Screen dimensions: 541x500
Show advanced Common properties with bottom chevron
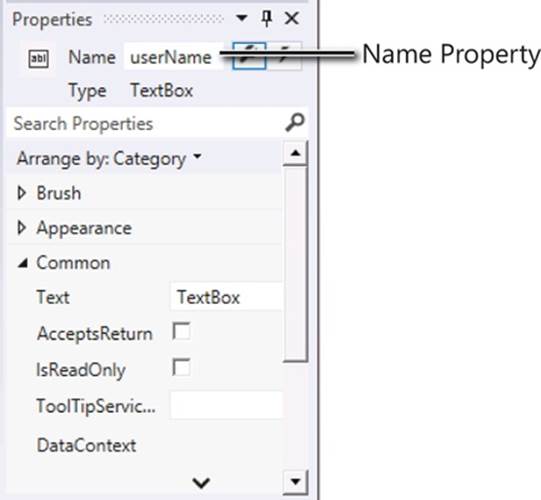(201, 482)
